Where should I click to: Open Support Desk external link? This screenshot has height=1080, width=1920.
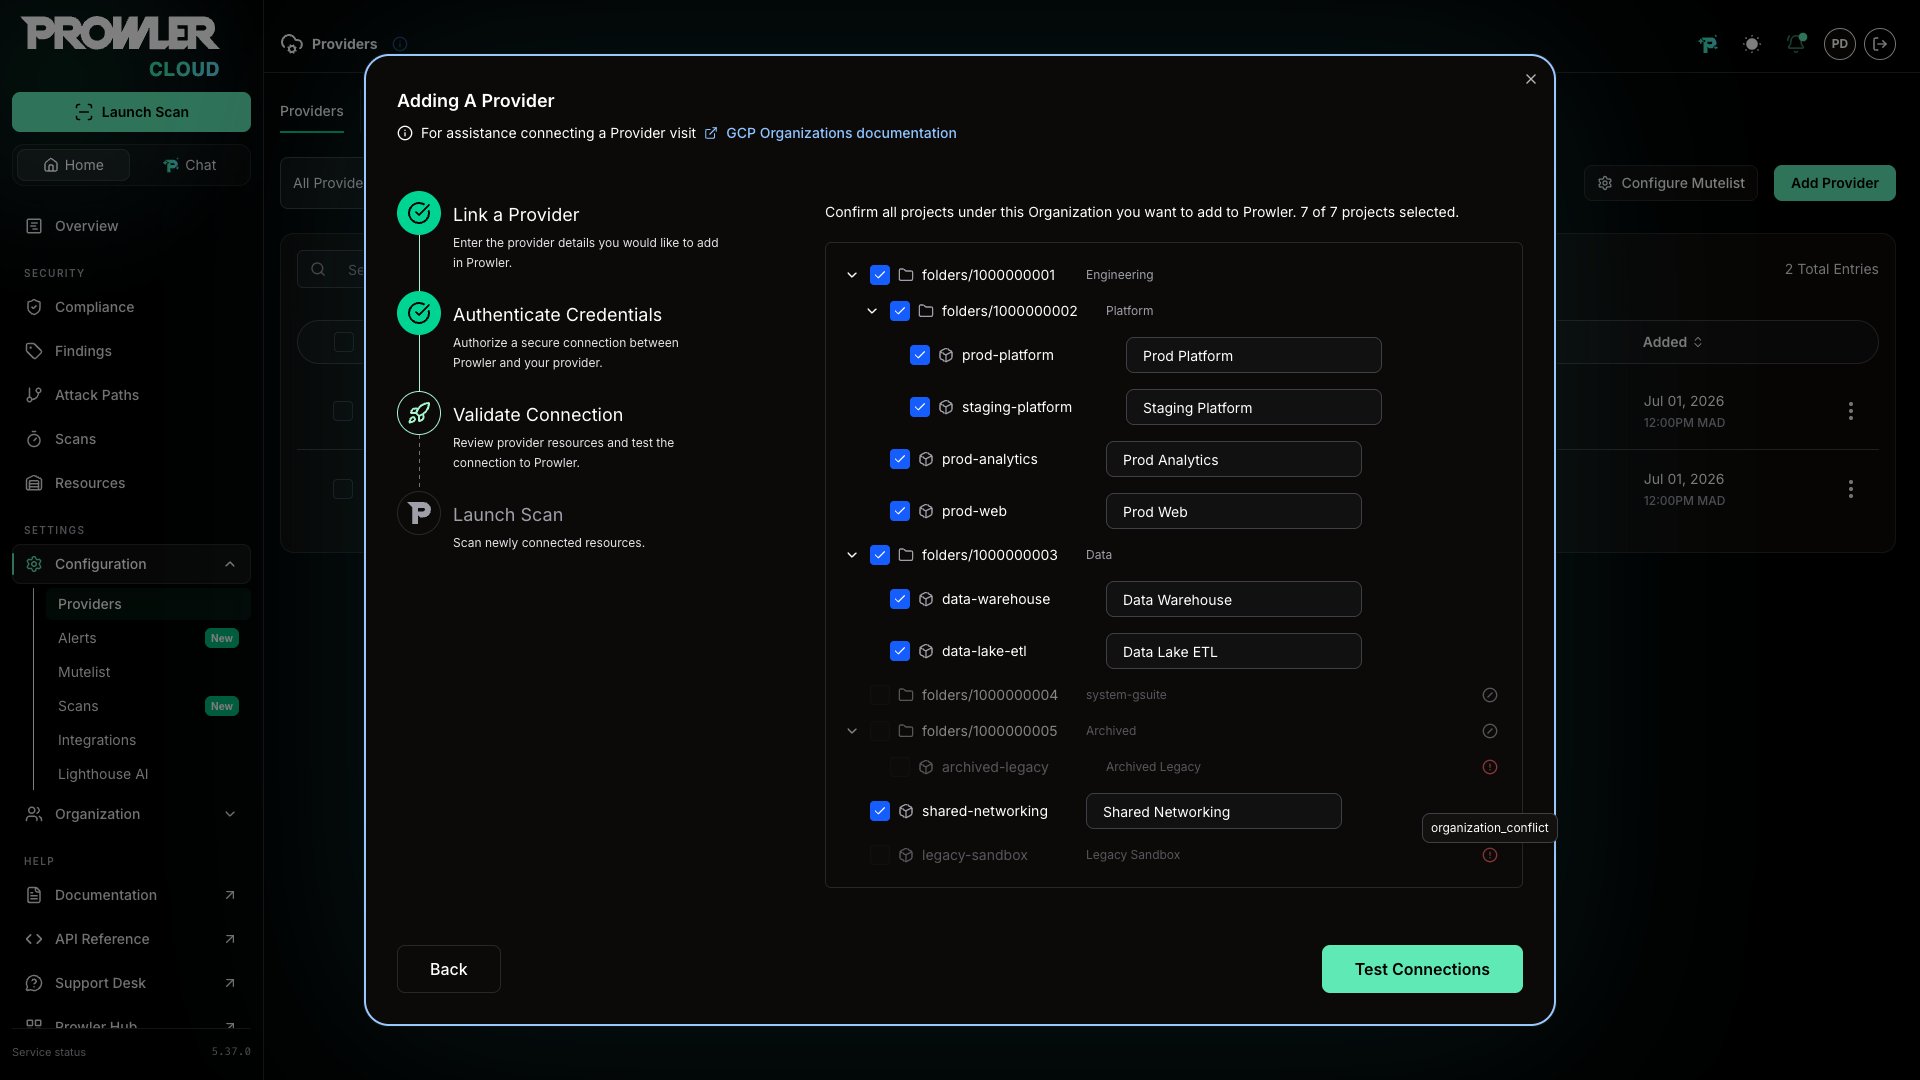131,983
